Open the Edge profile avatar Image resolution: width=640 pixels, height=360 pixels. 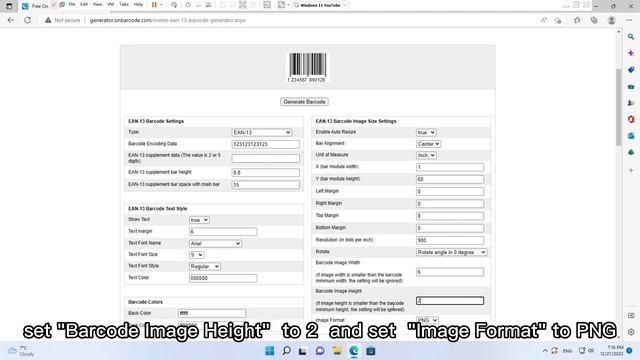coord(611,20)
